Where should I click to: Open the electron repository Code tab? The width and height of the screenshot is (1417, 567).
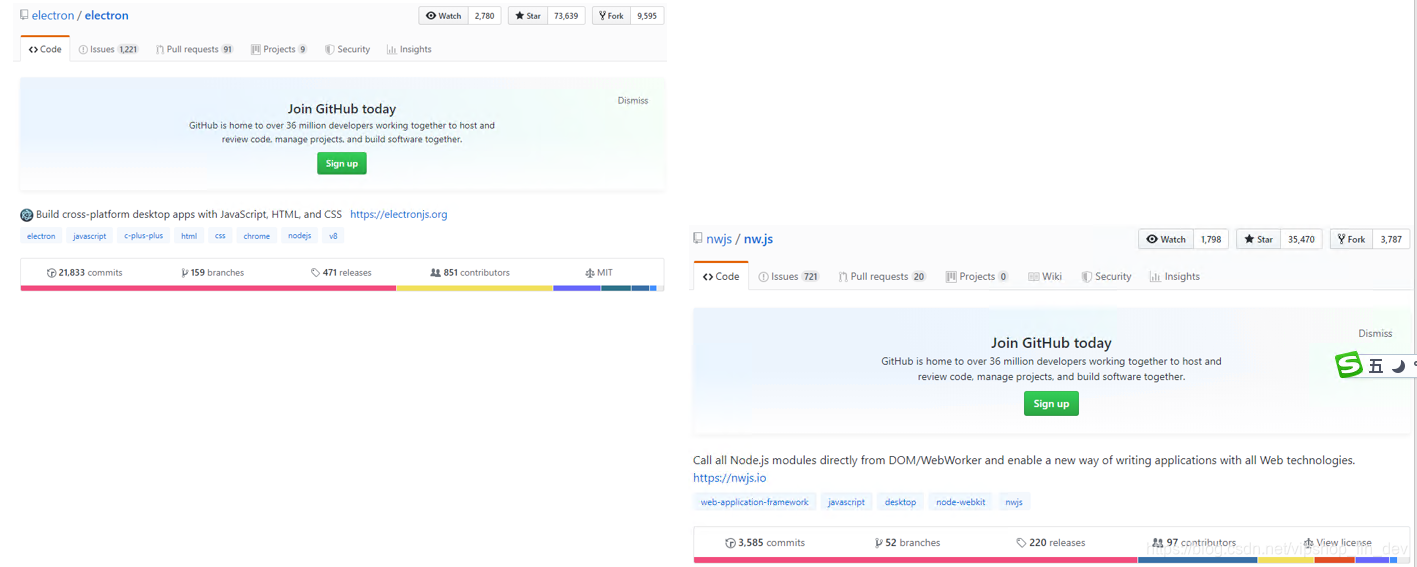click(45, 49)
